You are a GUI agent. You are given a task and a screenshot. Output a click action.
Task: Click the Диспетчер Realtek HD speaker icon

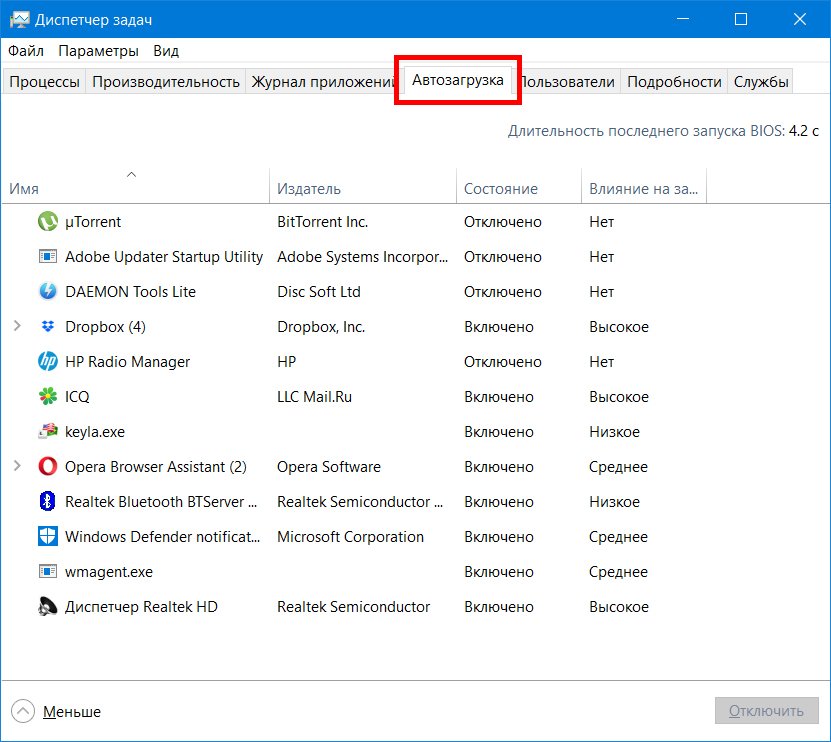click(x=47, y=607)
